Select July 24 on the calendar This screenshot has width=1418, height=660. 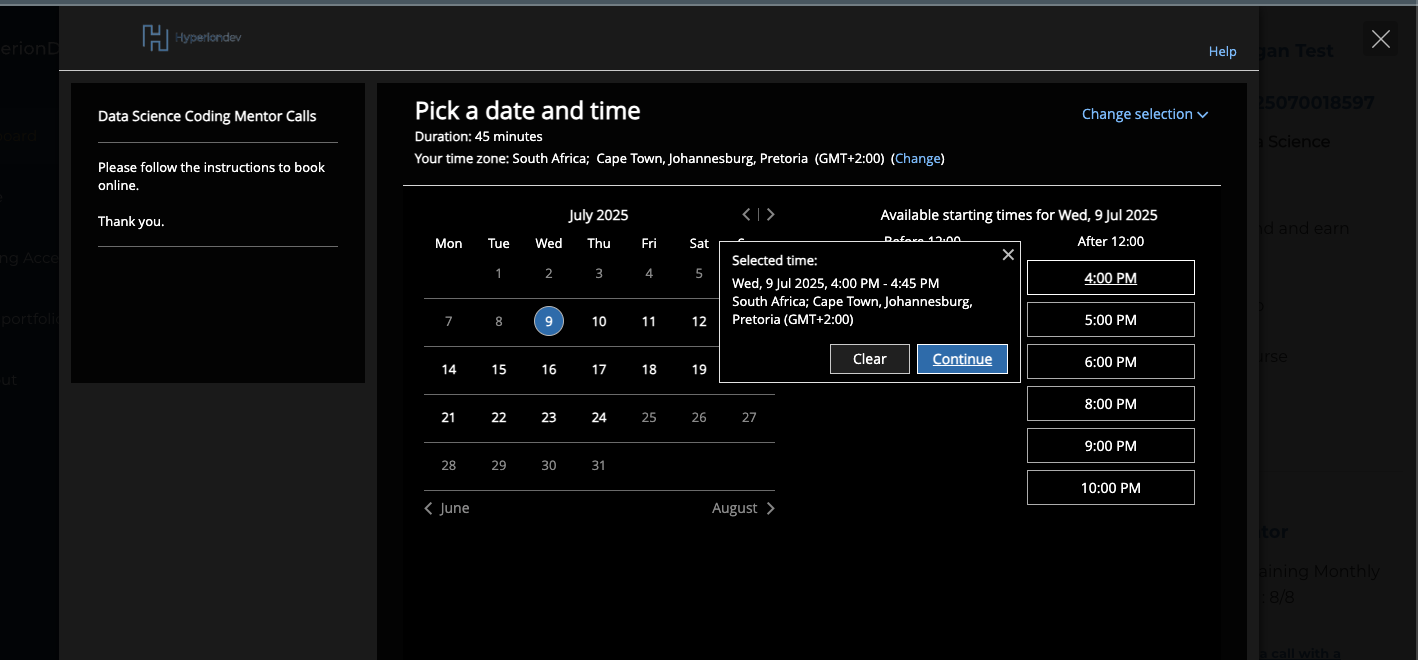point(599,417)
